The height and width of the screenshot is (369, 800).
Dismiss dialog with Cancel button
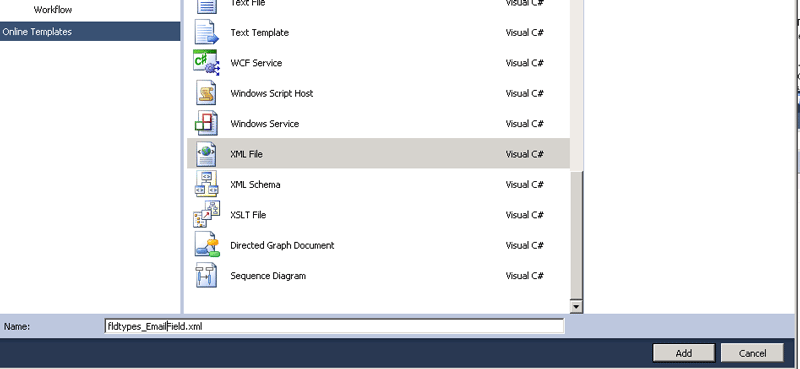click(x=752, y=353)
